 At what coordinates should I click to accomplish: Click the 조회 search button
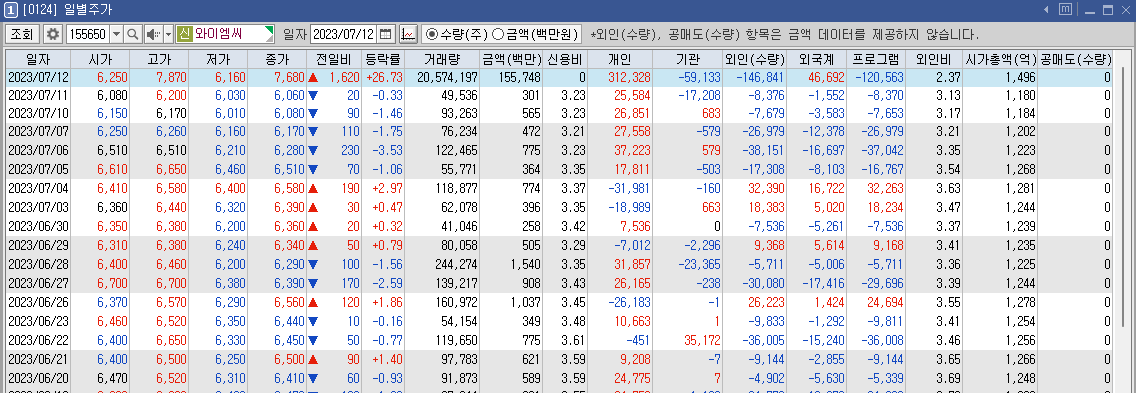click(x=22, y=34)
